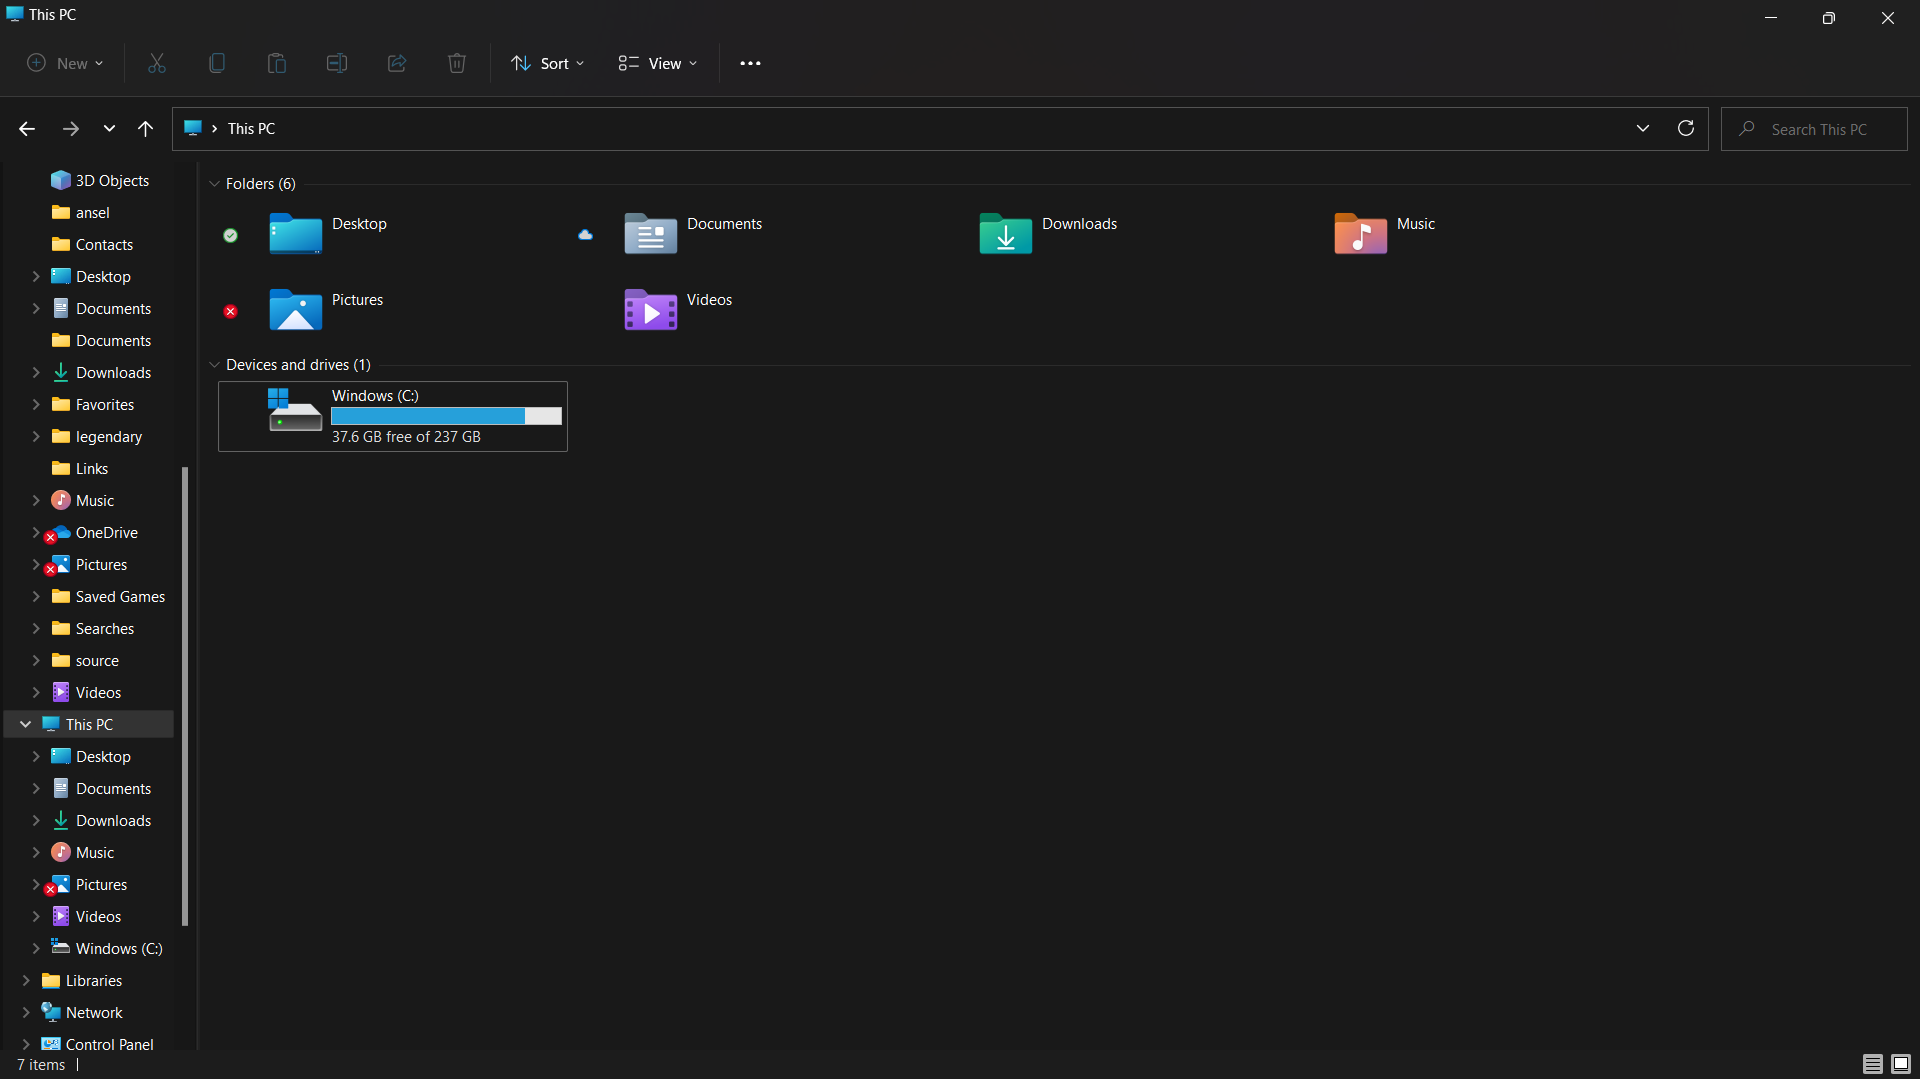Click the red sync error badge beside Pictures
The height and width of the screenshot is (1079, 1920).
tap(230, 311)
